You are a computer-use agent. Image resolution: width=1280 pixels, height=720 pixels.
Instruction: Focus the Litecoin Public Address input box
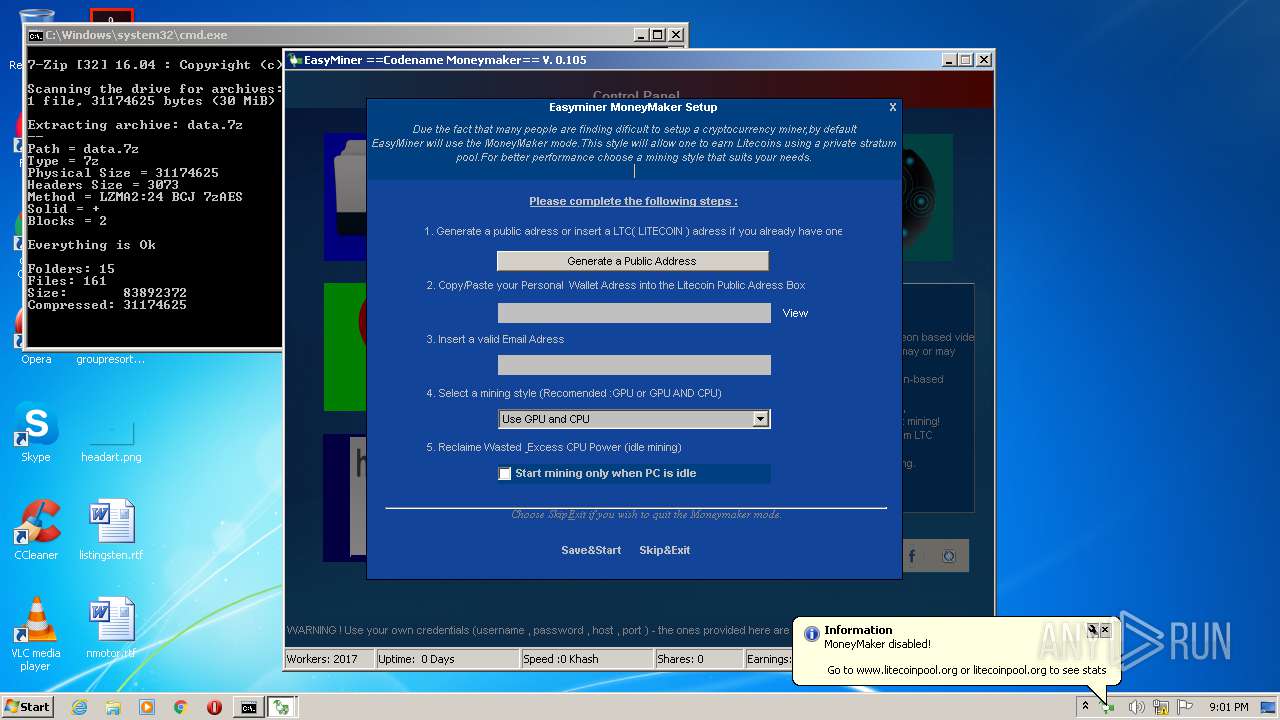pos(634,313)
